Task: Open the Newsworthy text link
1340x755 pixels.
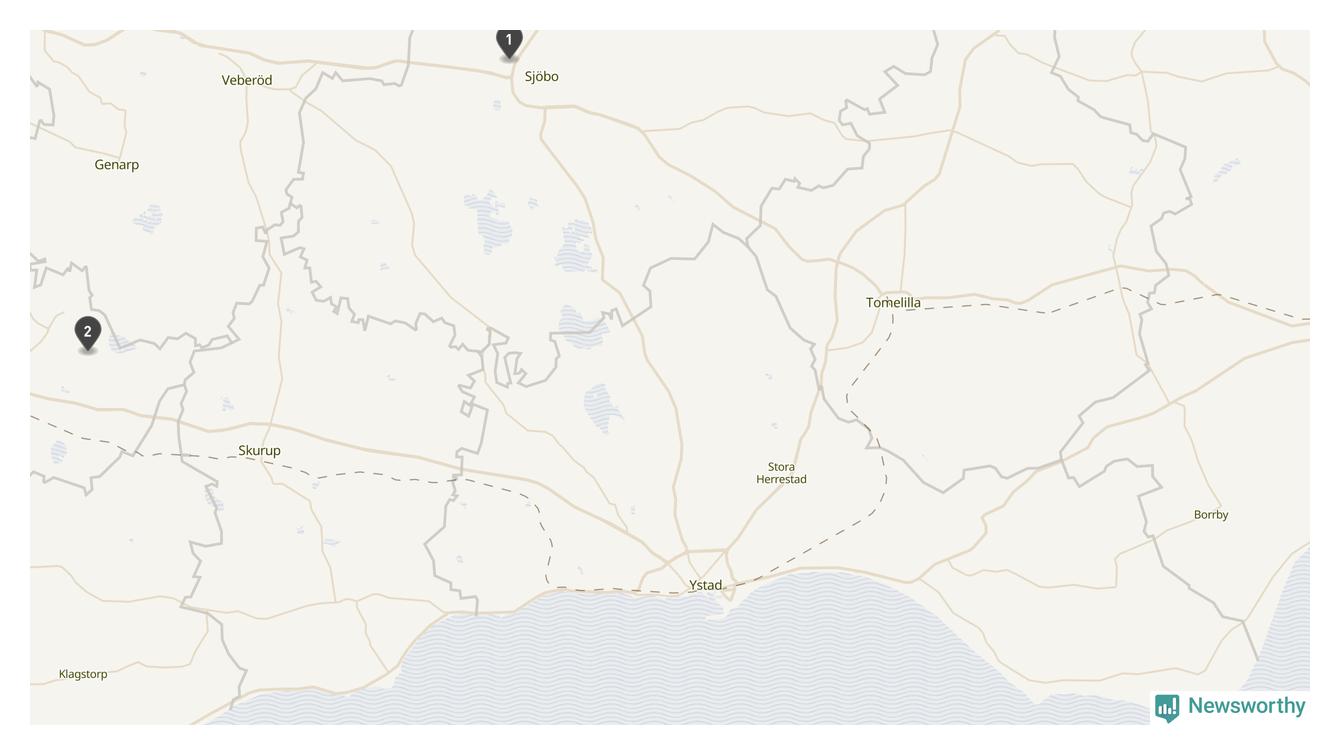Action: (x=1246, y=706)
